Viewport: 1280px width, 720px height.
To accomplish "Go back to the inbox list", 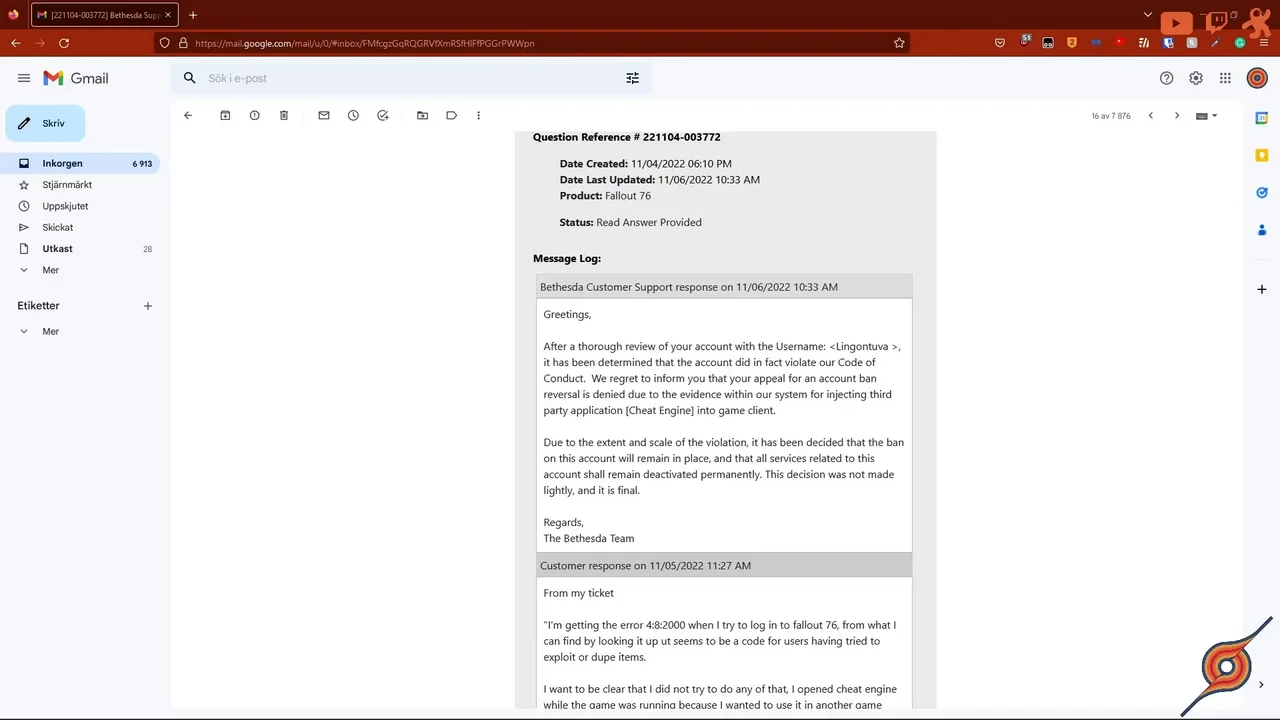I will click(188, 116).
